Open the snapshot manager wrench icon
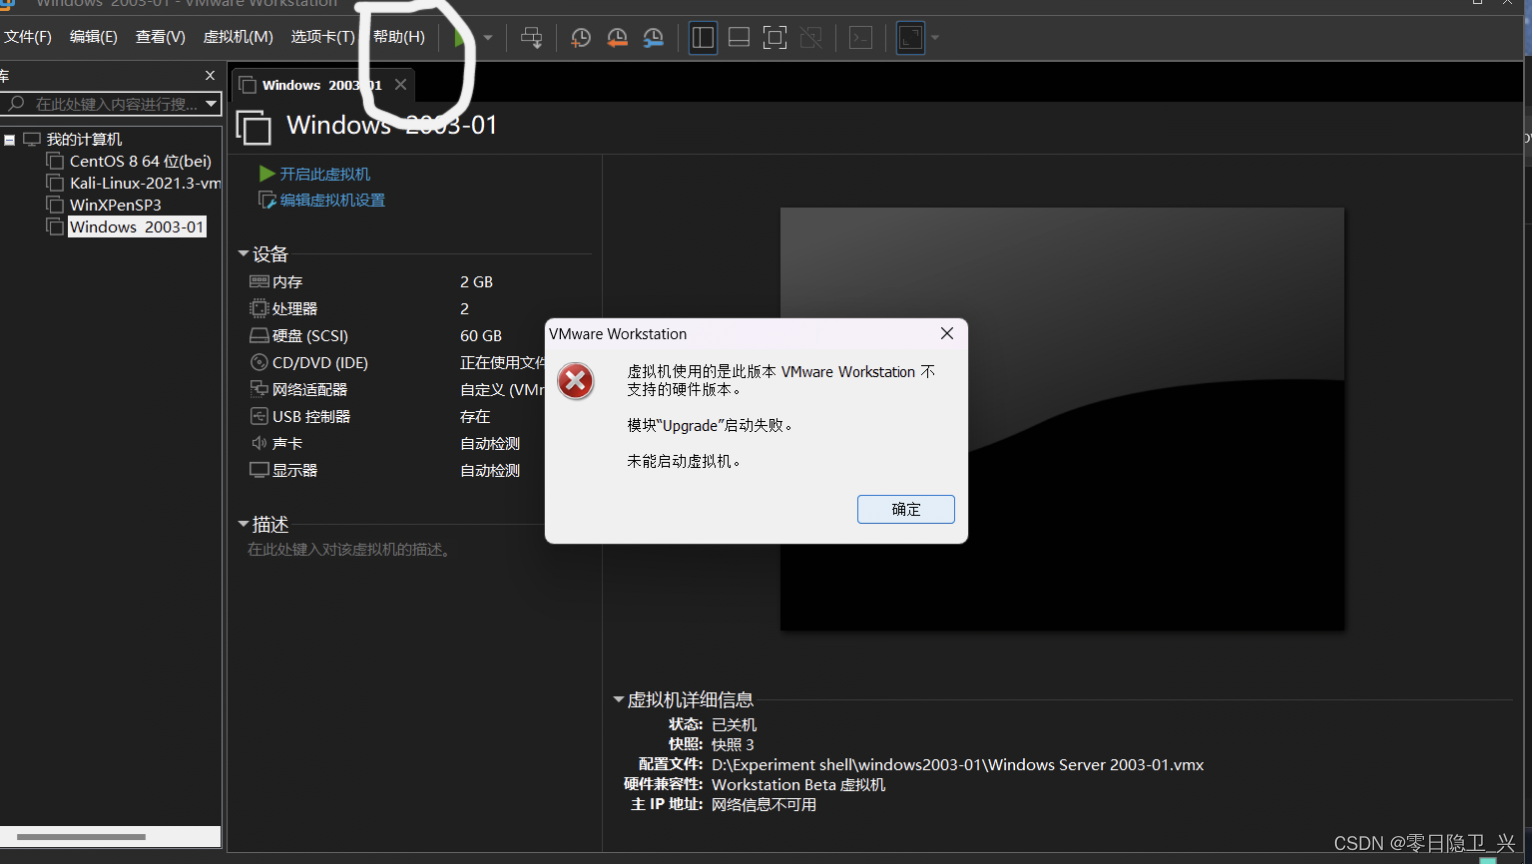This screenshot has height=864, width=1532. pos(653,38)
